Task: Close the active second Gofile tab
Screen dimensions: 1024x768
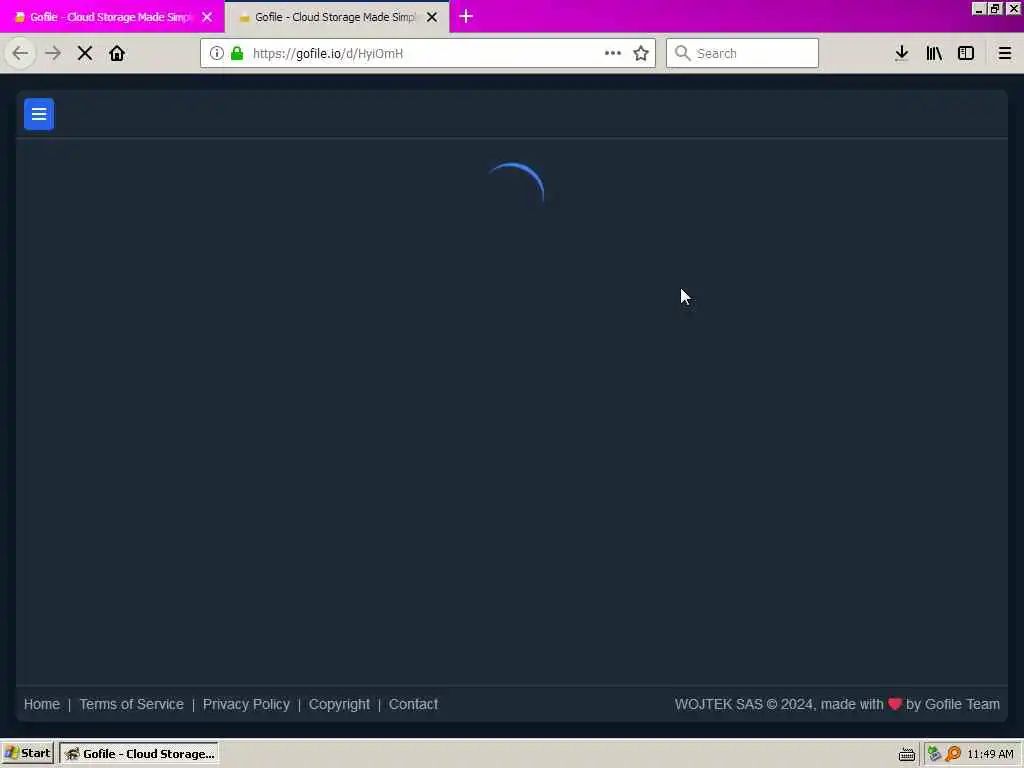Action: [x=432, y=17]
